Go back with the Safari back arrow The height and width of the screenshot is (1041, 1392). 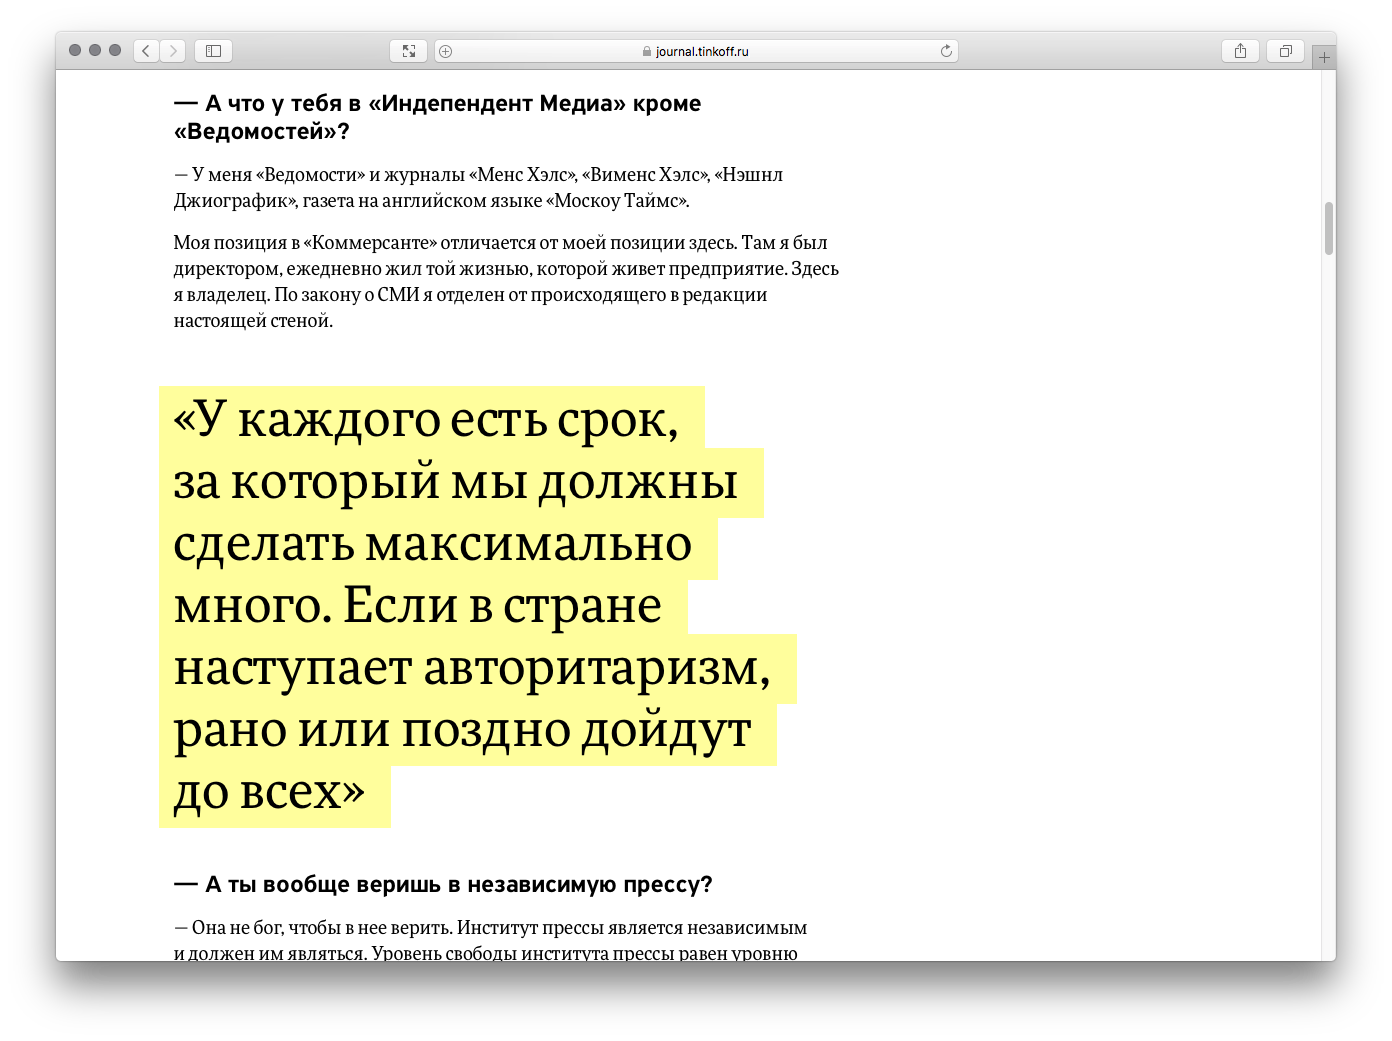tap(146, 51)
